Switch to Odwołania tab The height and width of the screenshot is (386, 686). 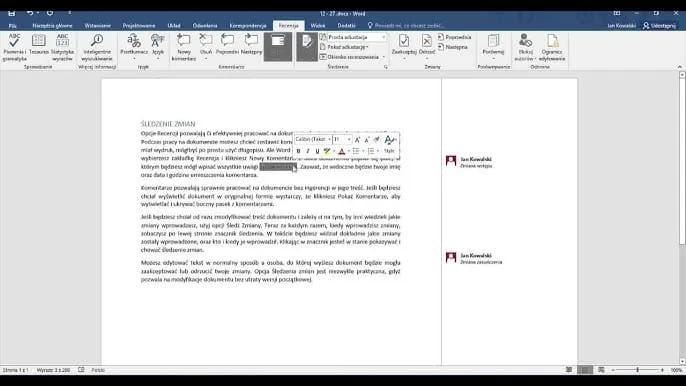tap(205, 26)
